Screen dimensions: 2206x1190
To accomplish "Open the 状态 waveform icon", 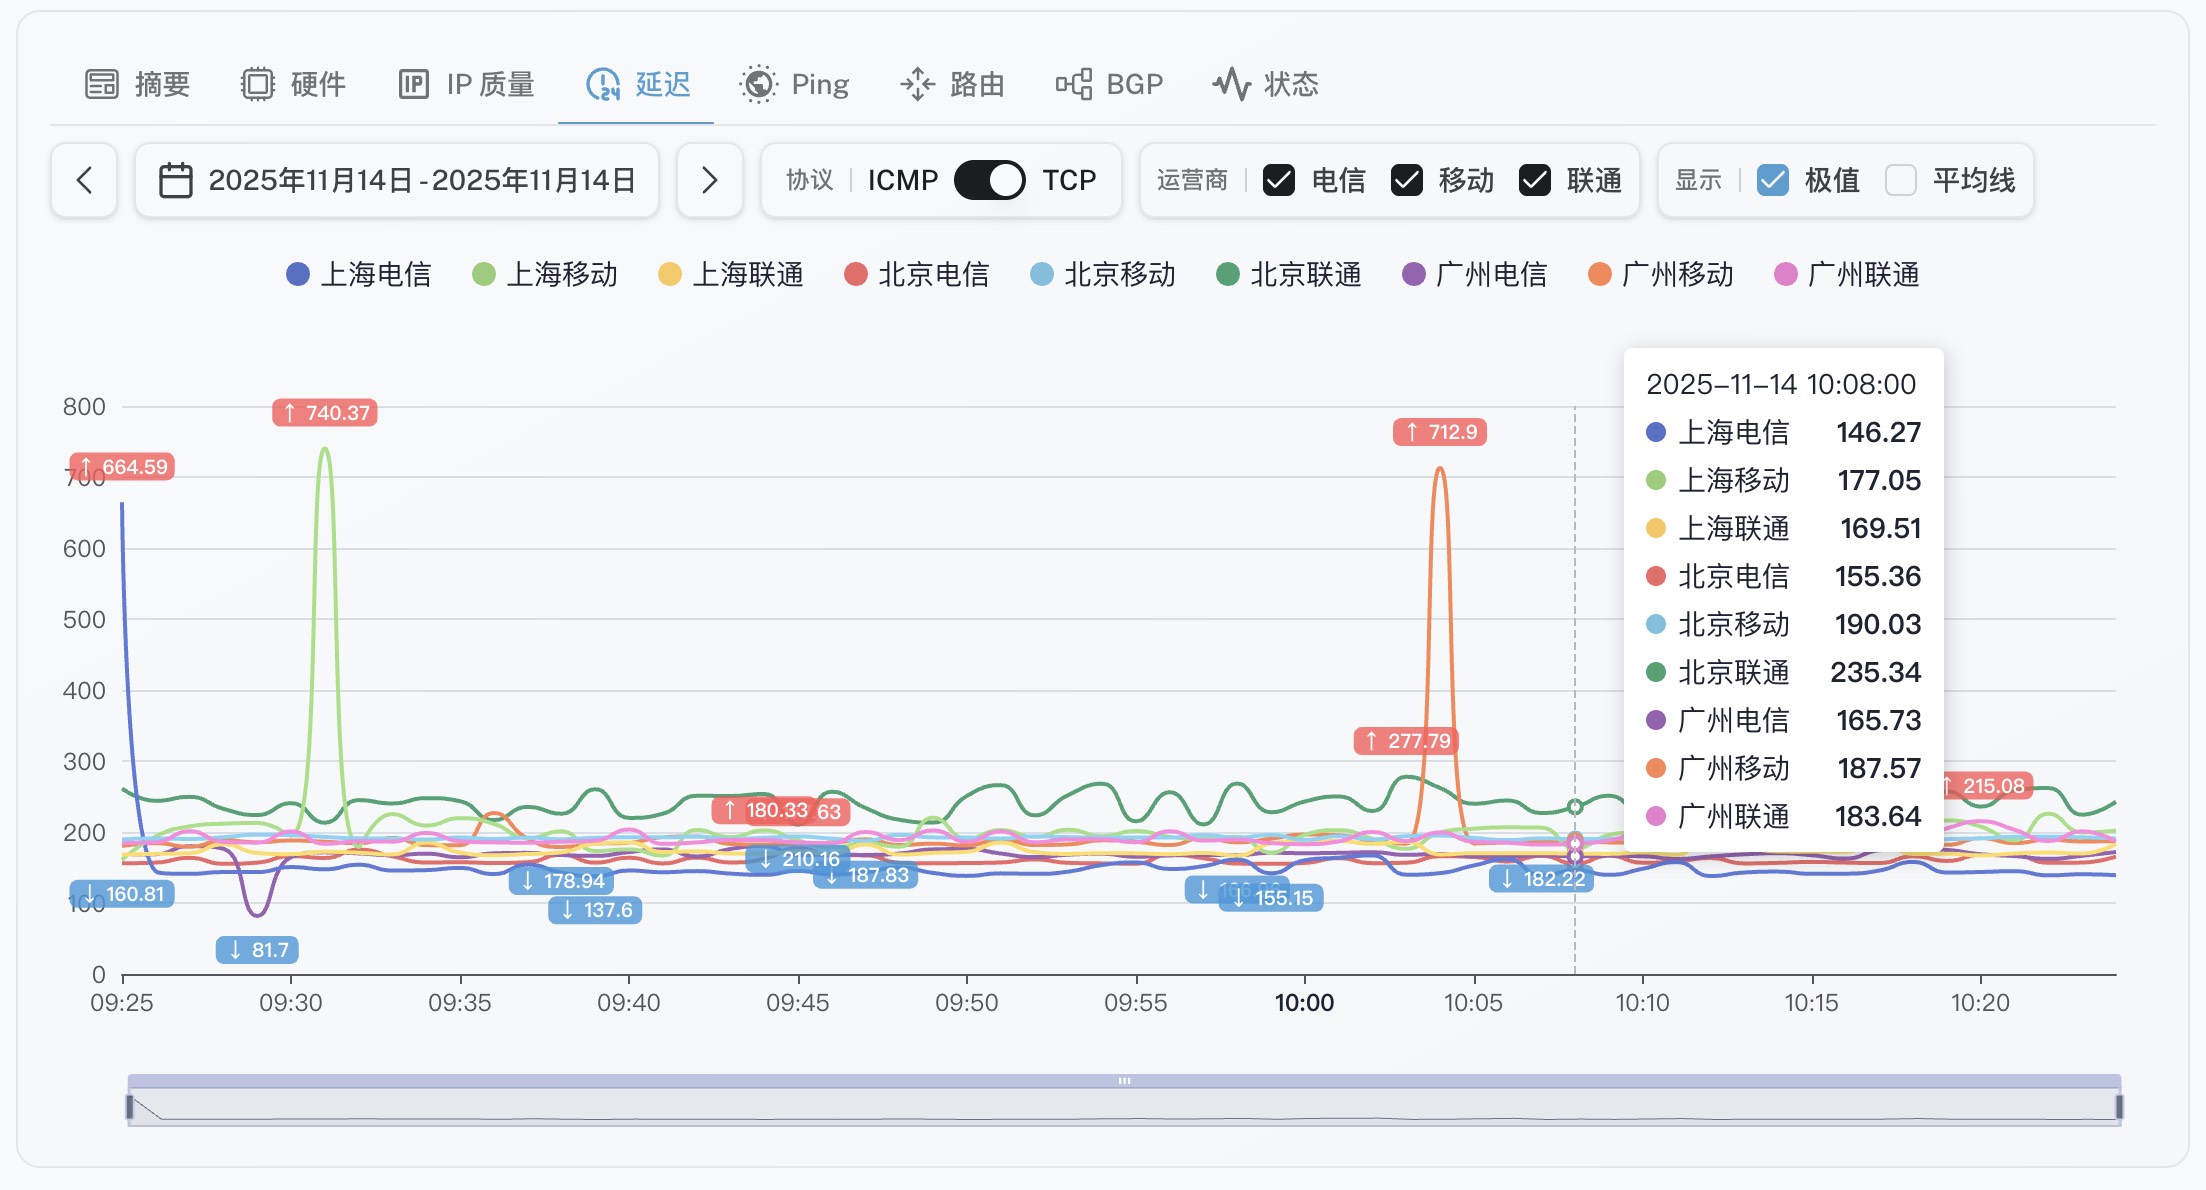I will pos(1231,84).
